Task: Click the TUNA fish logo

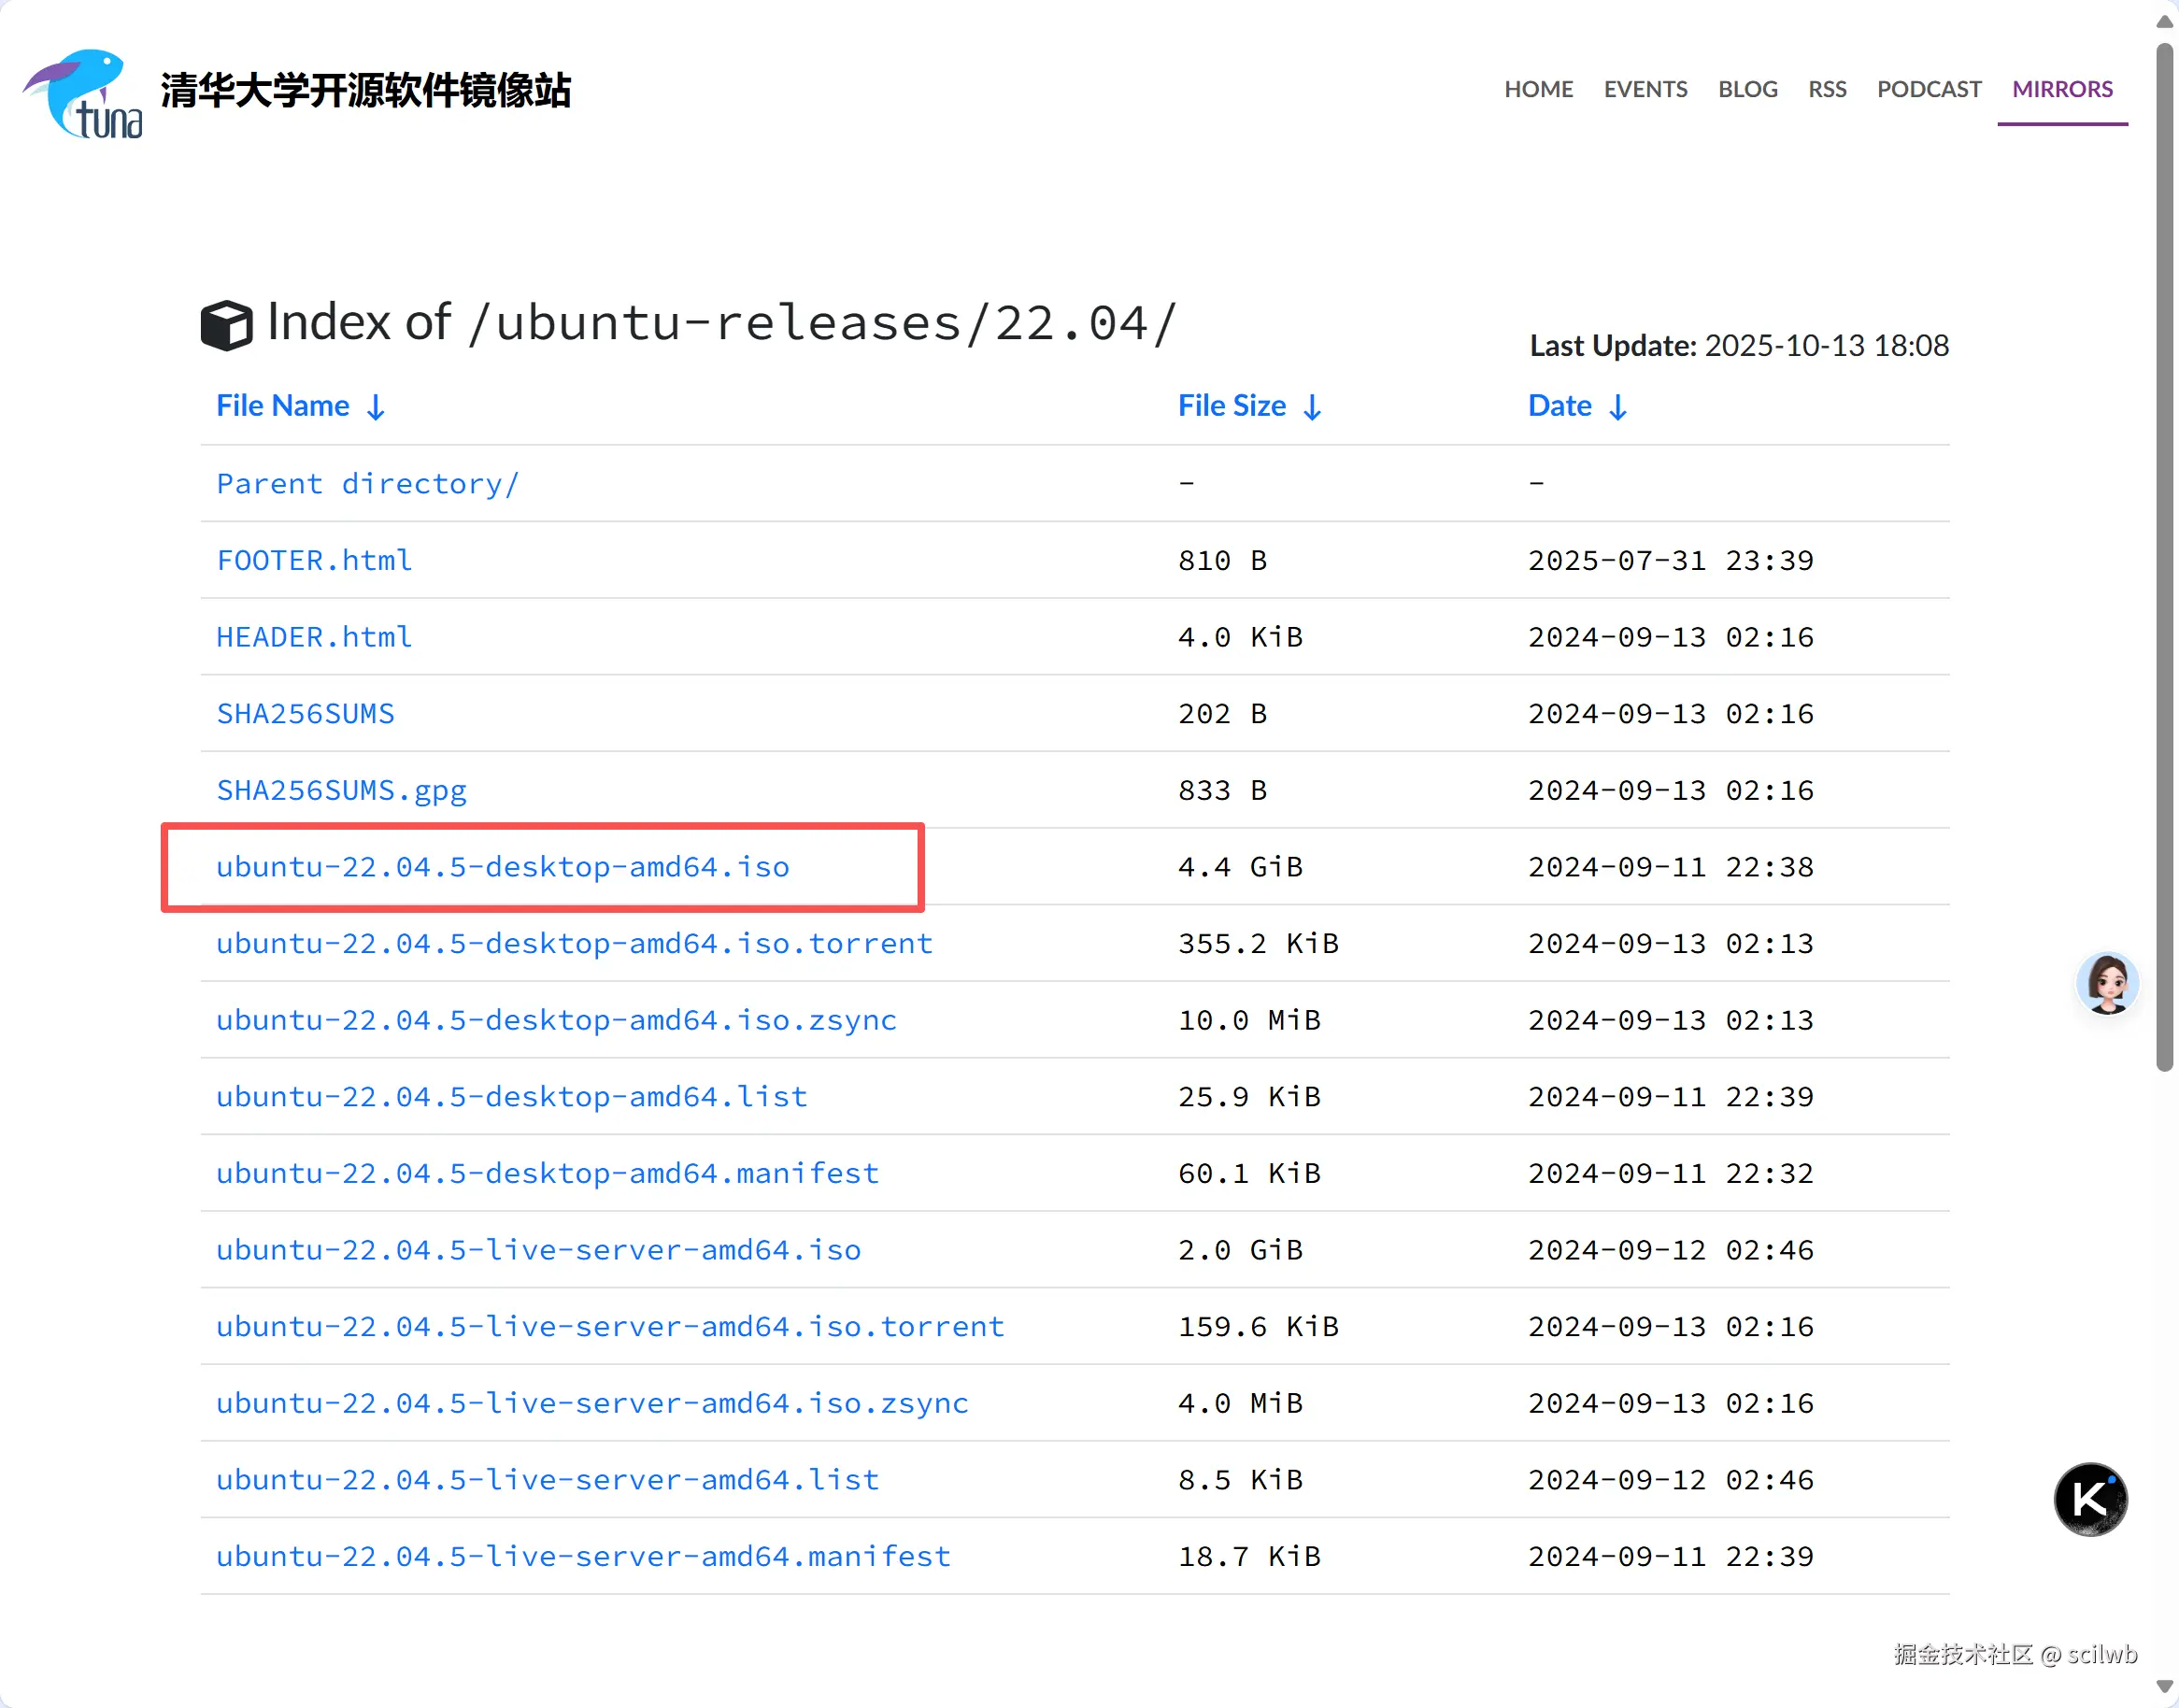Action: click(x=83, y=93)
